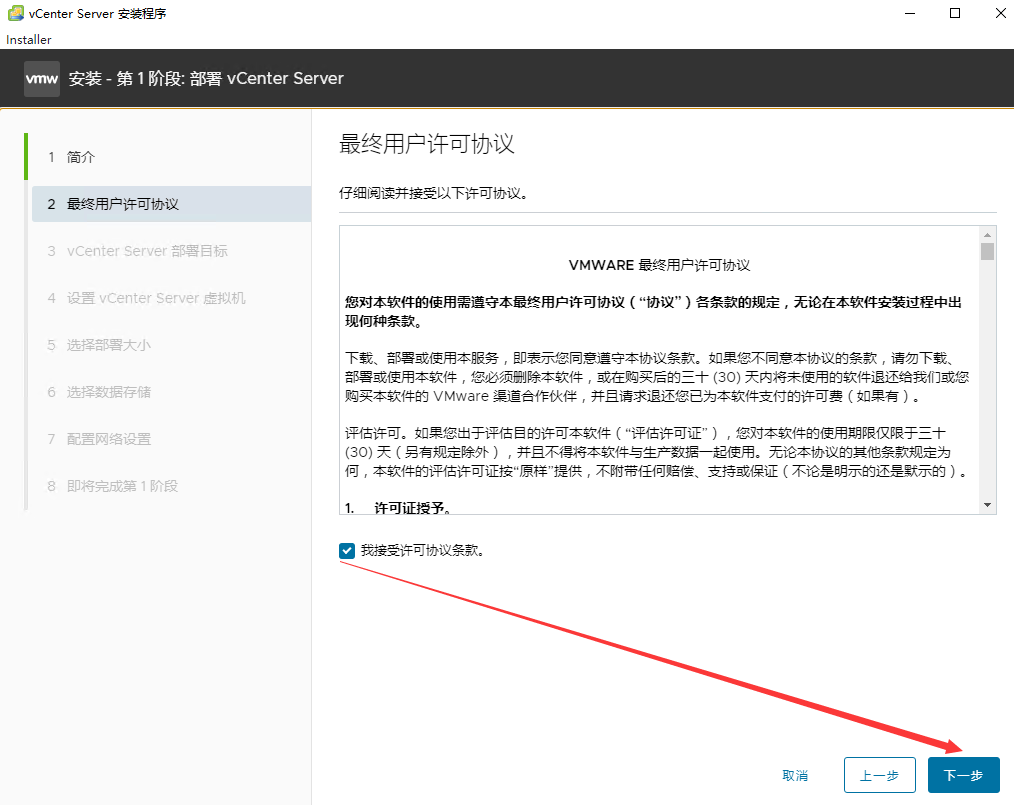This screenshot has height=805, width=1014.
Task: Select step 2 最终用户许可协议
Action: [x=171, y=204]
